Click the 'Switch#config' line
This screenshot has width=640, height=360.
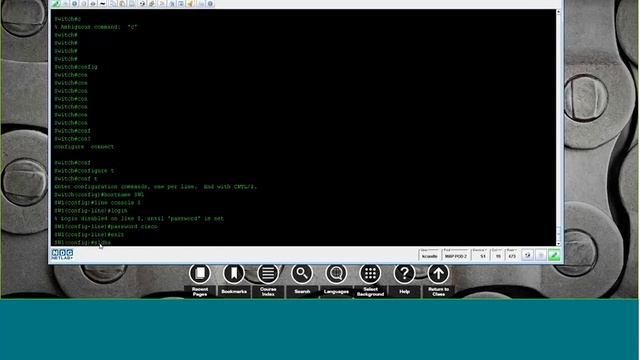[76, 67]
